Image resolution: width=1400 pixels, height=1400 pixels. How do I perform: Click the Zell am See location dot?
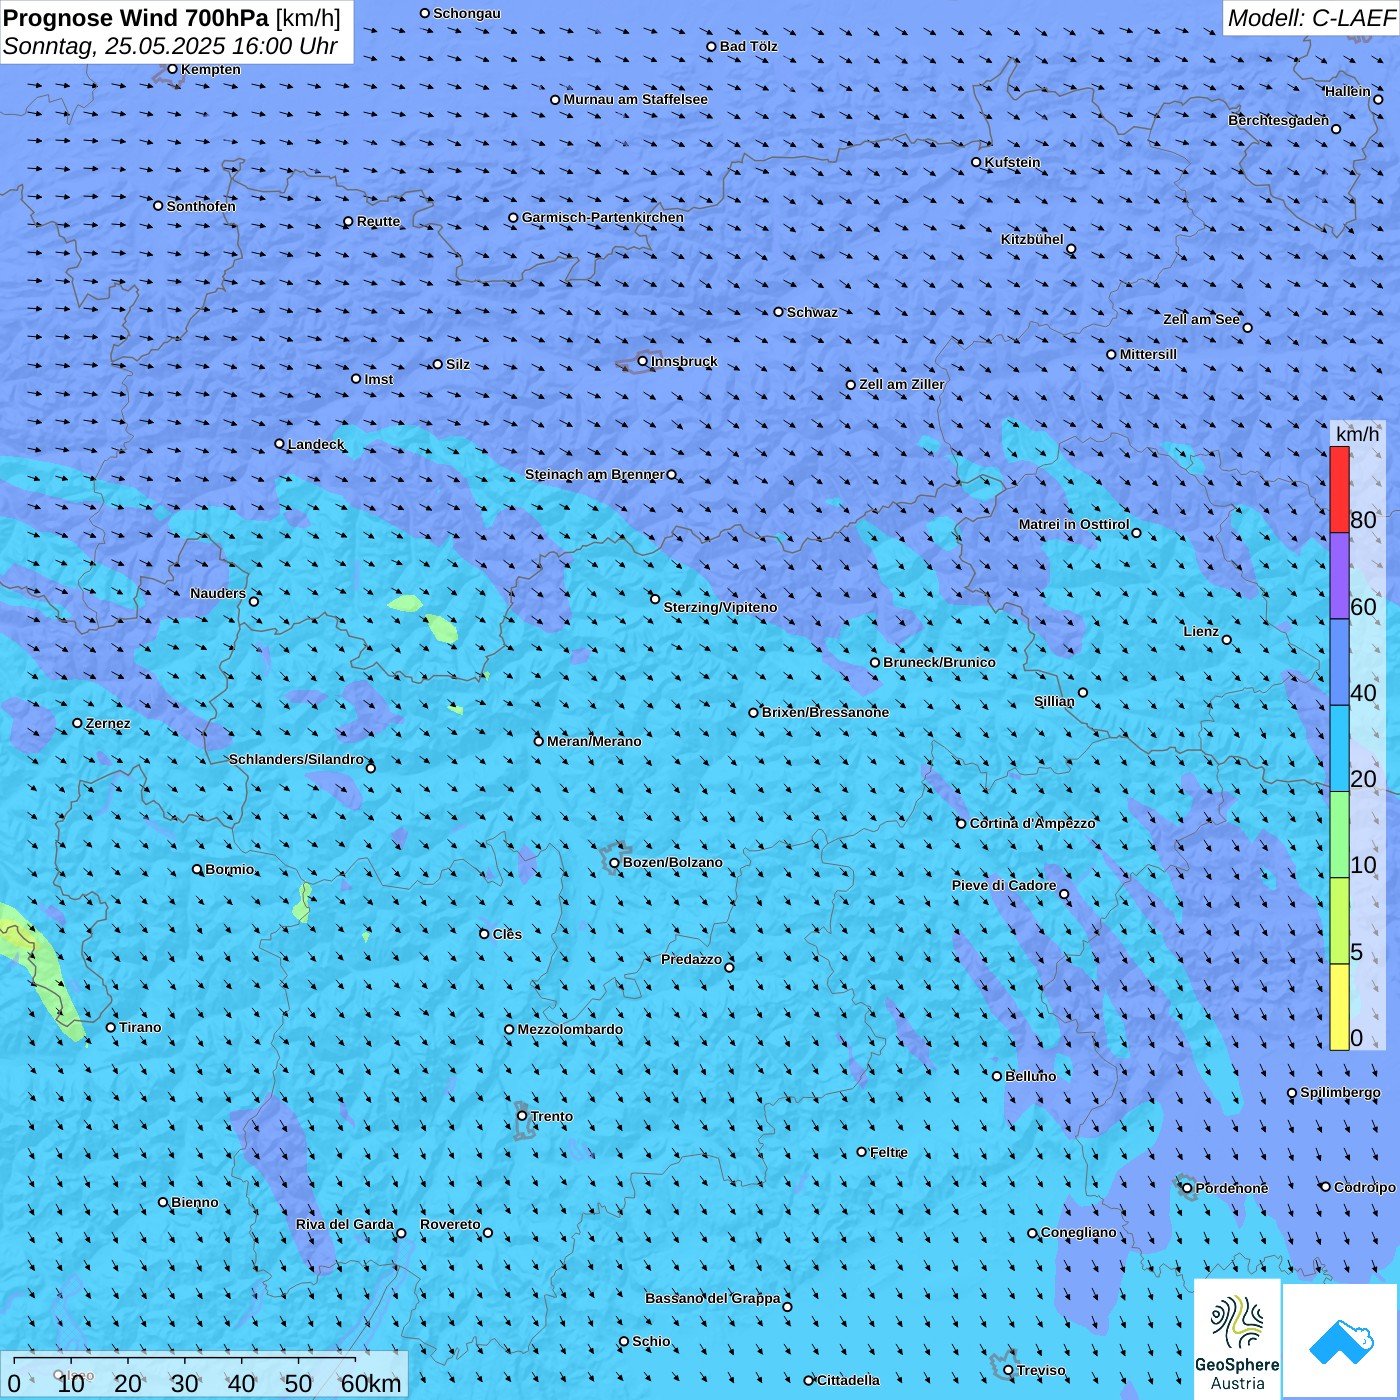[x=1247, y=327]
